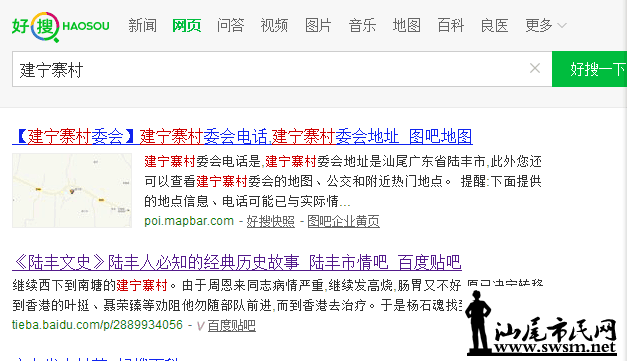Image resolution: width=627 pixels, height=361 pixels.
Task: Switch to the 问答 Q&A tab
Action: [230, 26]
